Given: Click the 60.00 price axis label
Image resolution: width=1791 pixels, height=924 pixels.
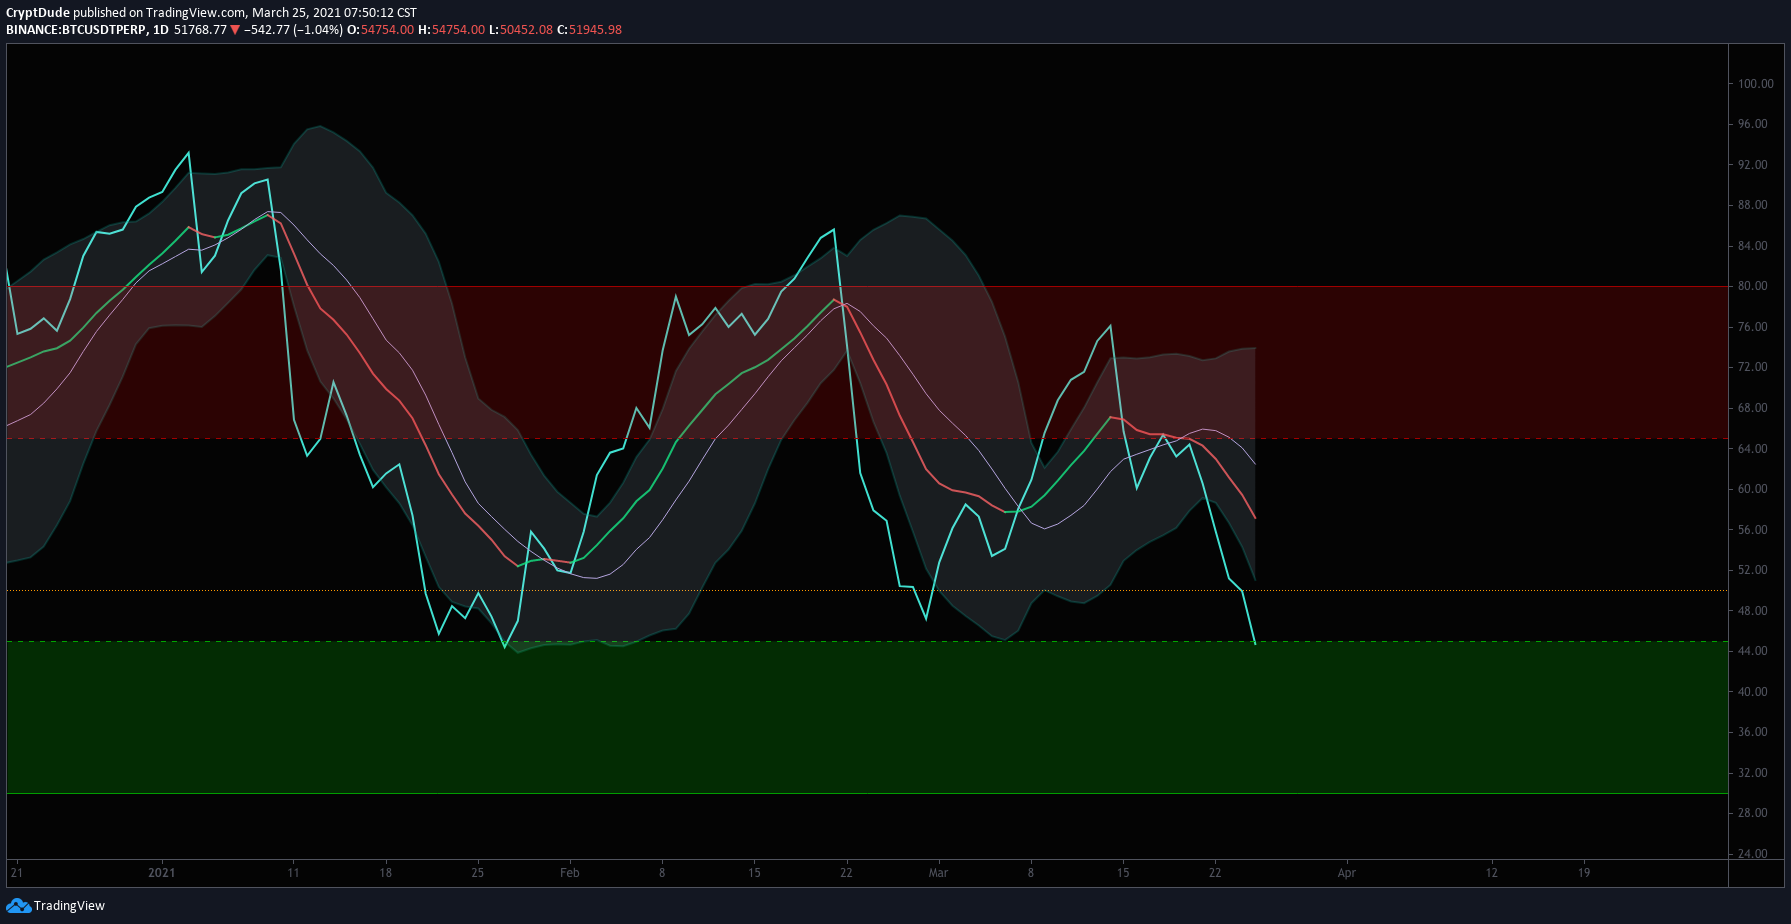Looking at the screenshot, I should point(1753,489).
